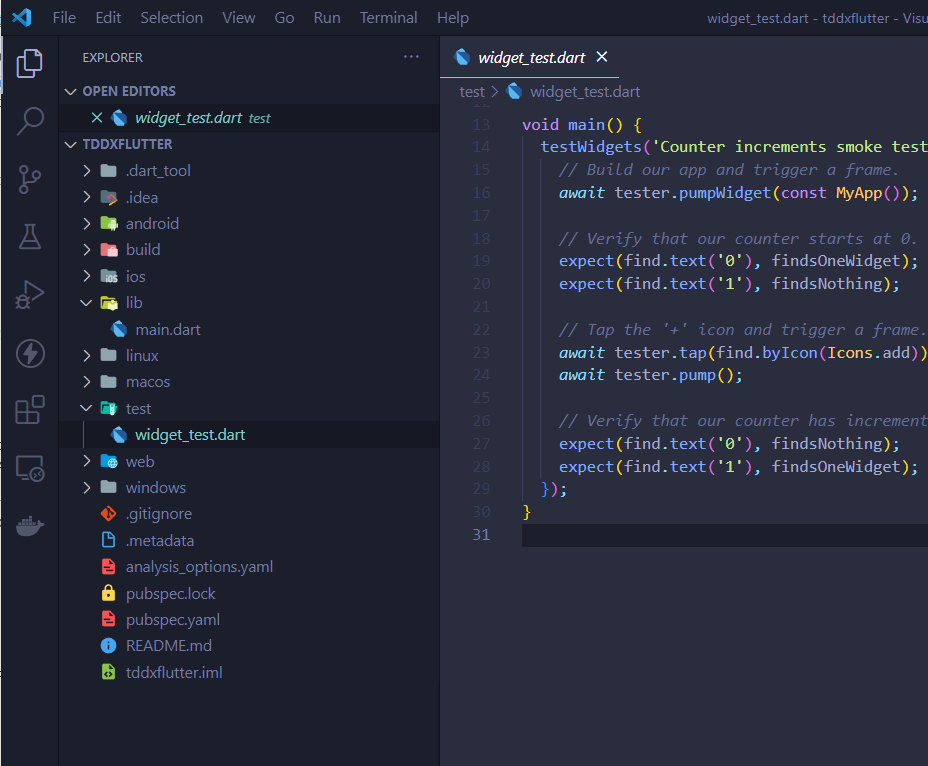Open the Extensions view
Screen dimensions: 928x766
click(x=30, y=410)
